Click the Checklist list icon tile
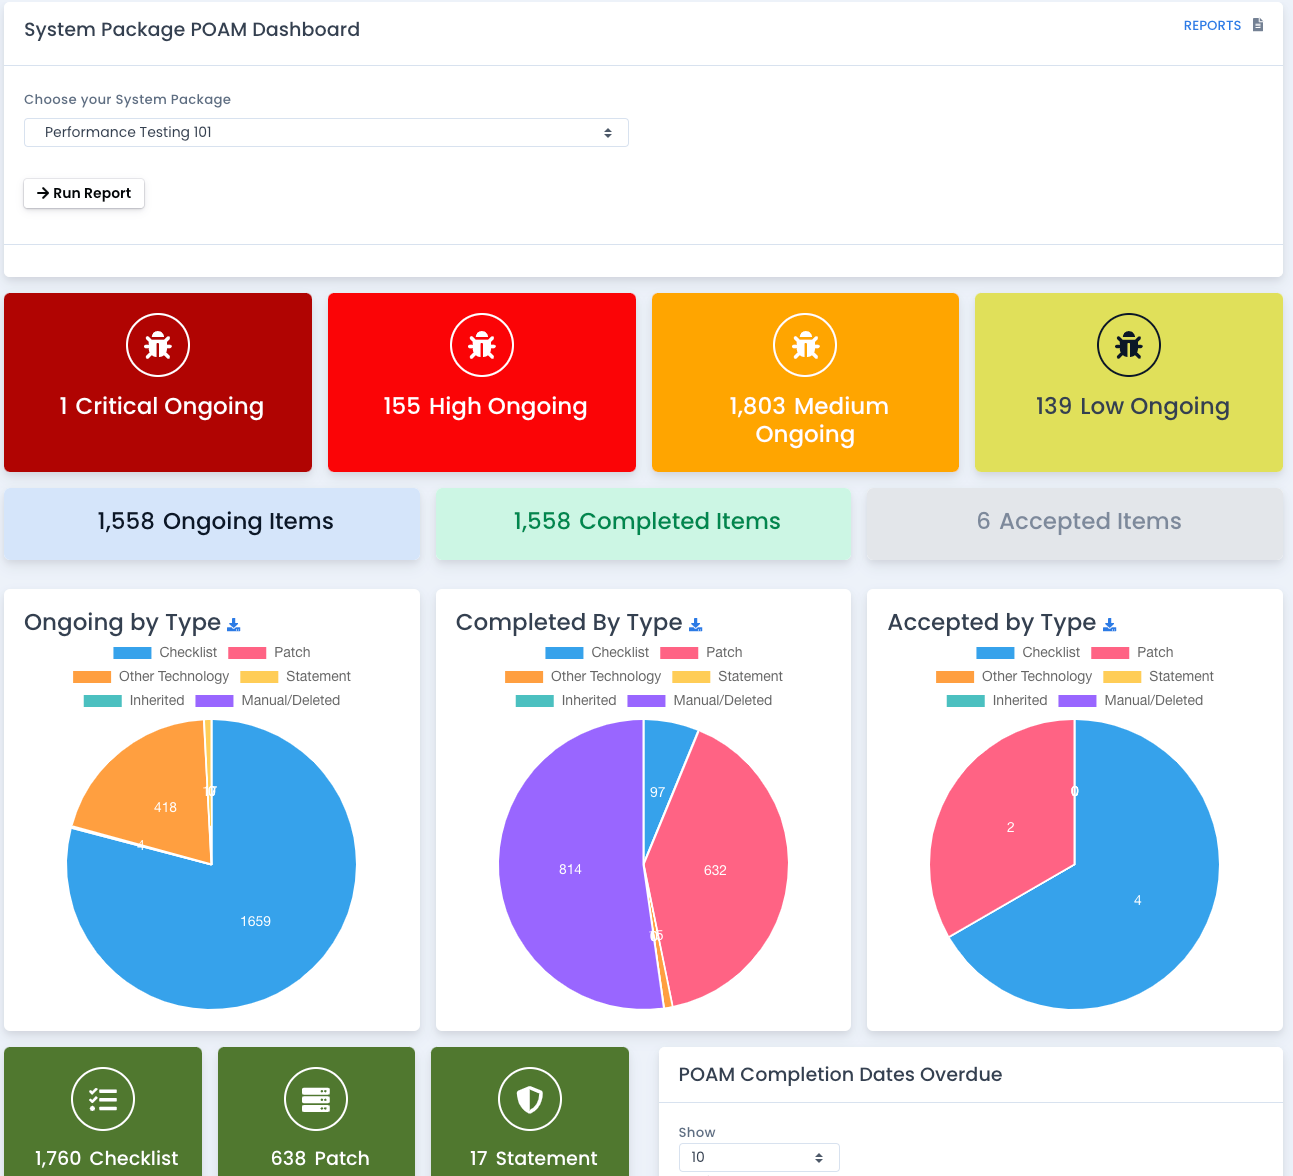 [x=103, y=1099]
